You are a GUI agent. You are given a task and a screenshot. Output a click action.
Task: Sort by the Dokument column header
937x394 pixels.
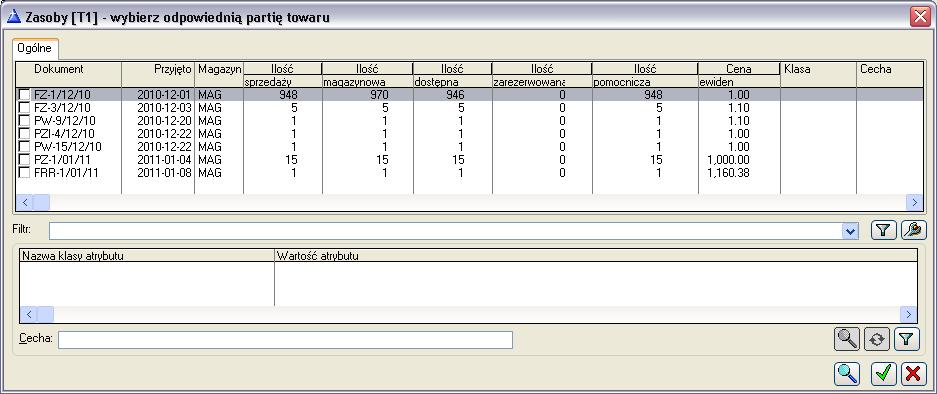point(68,74)
